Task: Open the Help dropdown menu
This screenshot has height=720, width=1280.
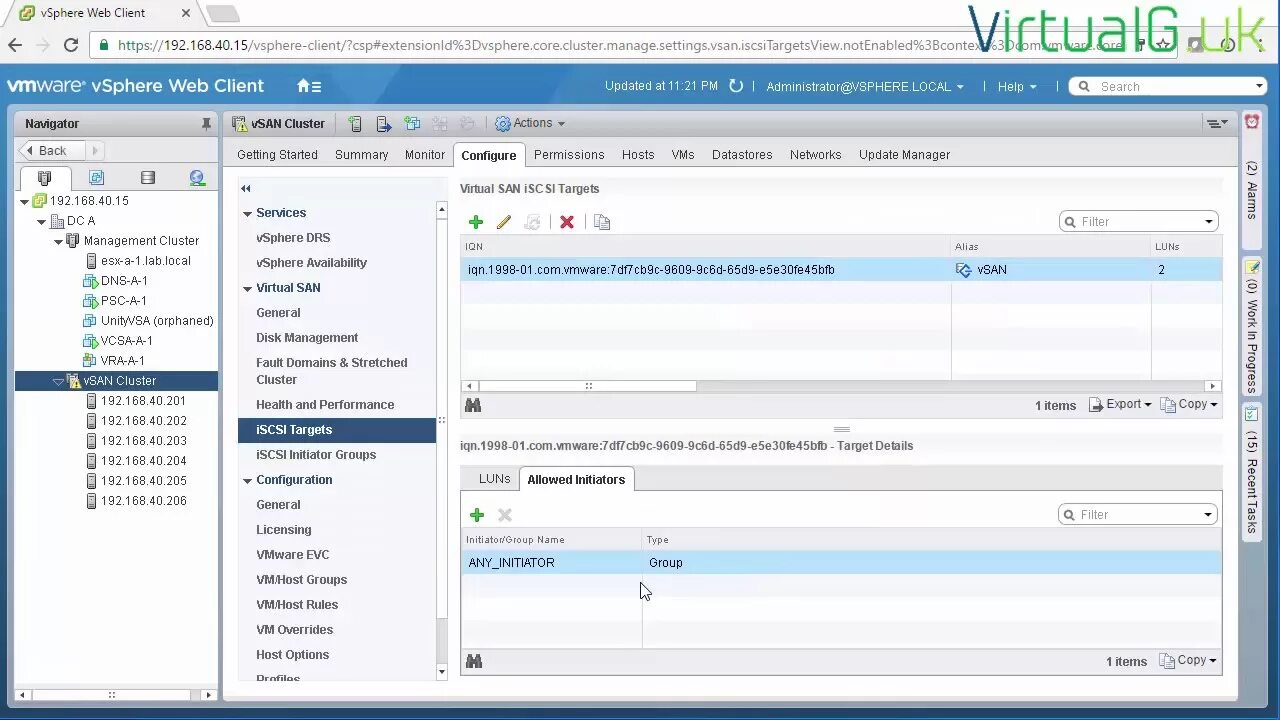Action: [x=1017, y=87]
